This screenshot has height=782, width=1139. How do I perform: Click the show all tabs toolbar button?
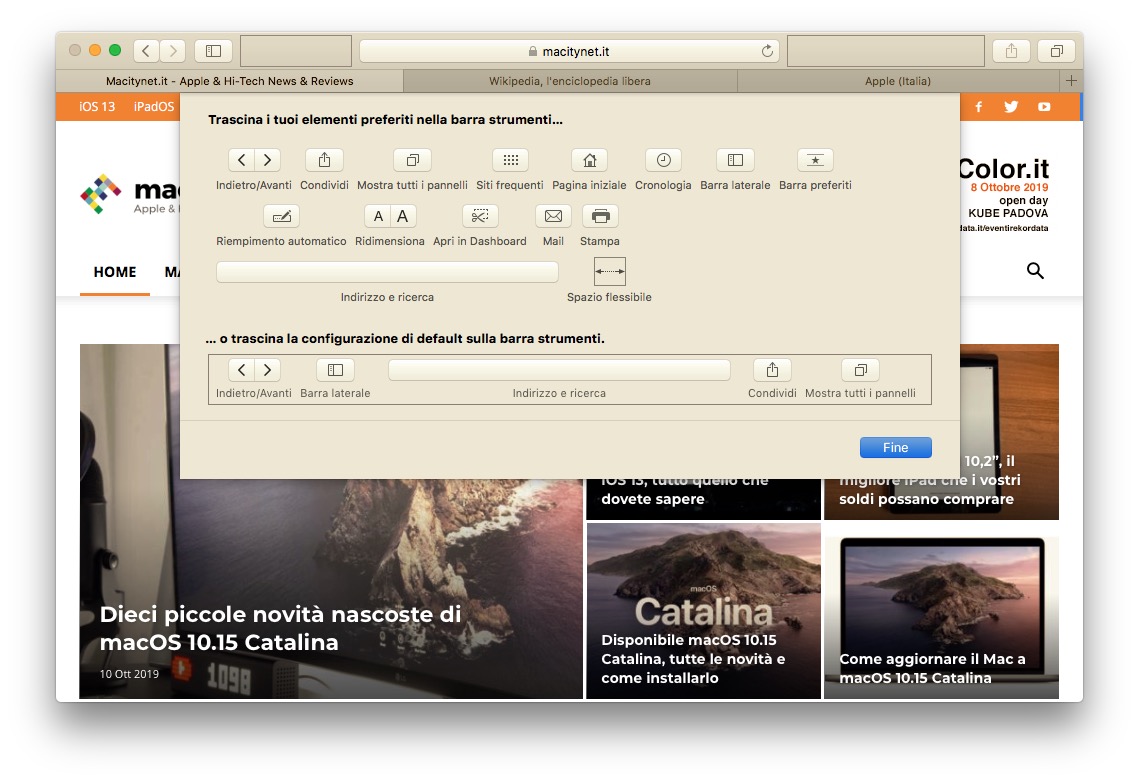coord(1057,51)
